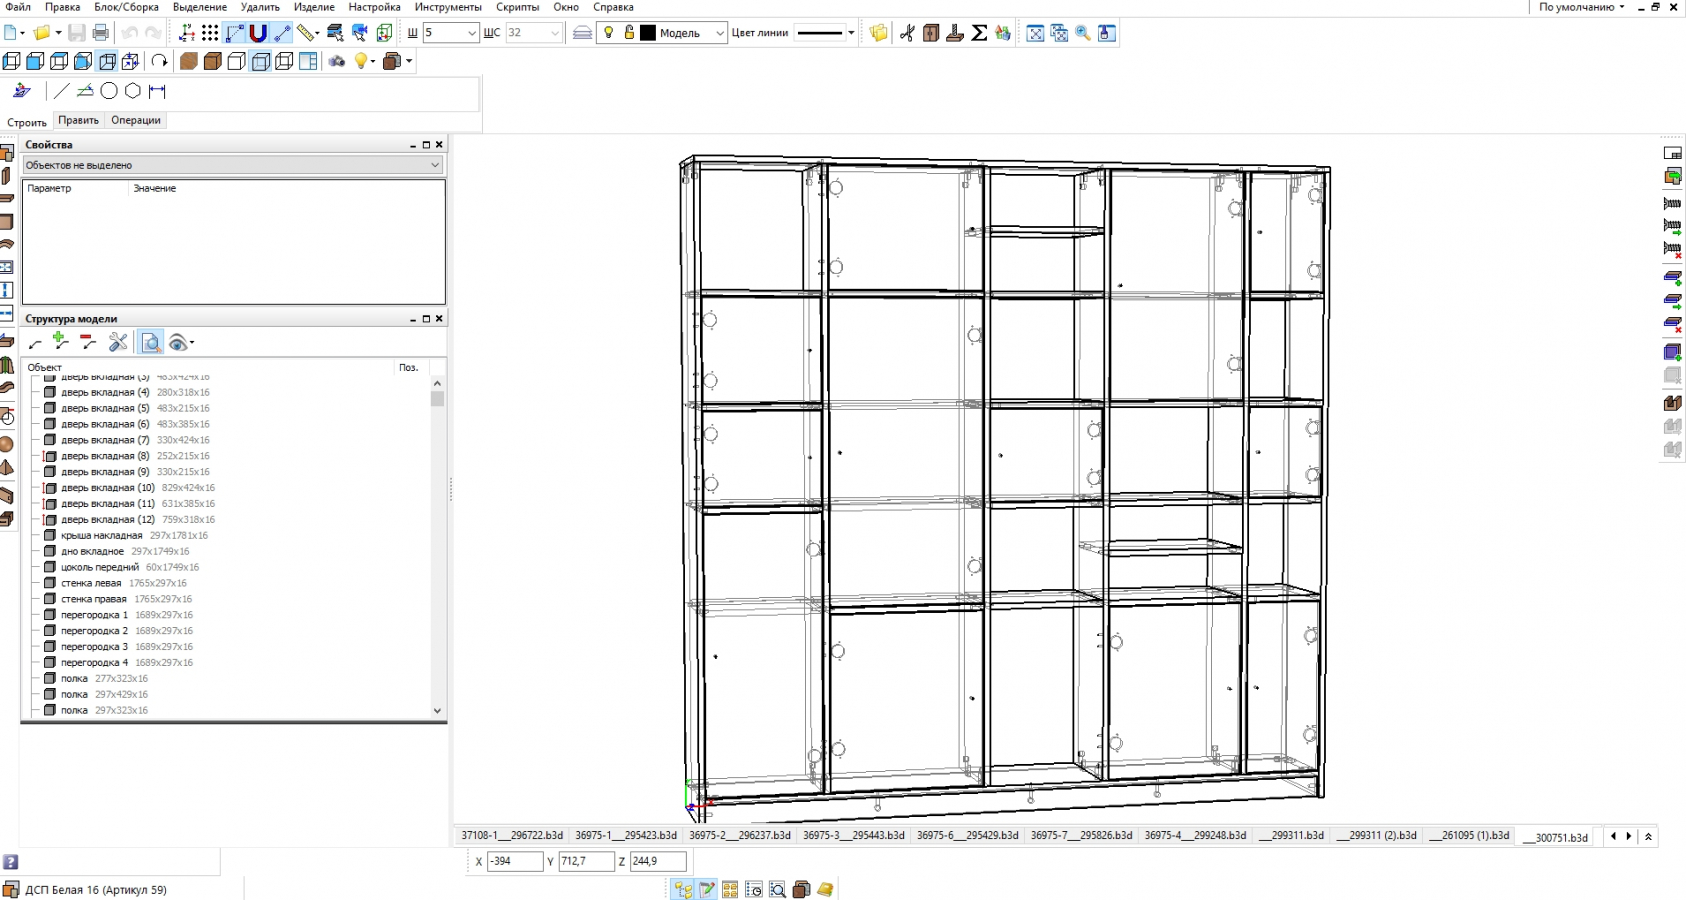Click the zoom magnifier icon in top toolbar
The width and height of the screenshot is (1686, 900).
[x=1083, y=33]
